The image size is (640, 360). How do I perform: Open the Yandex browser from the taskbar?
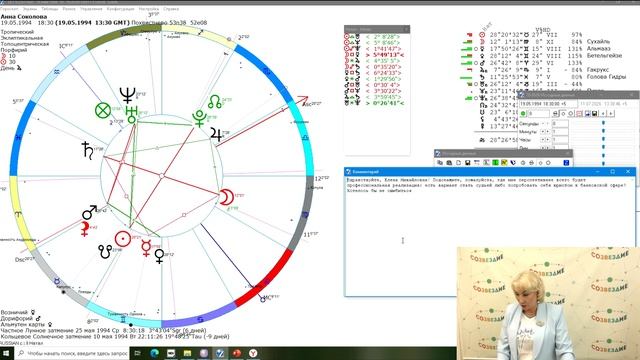(x=253, y=353)
